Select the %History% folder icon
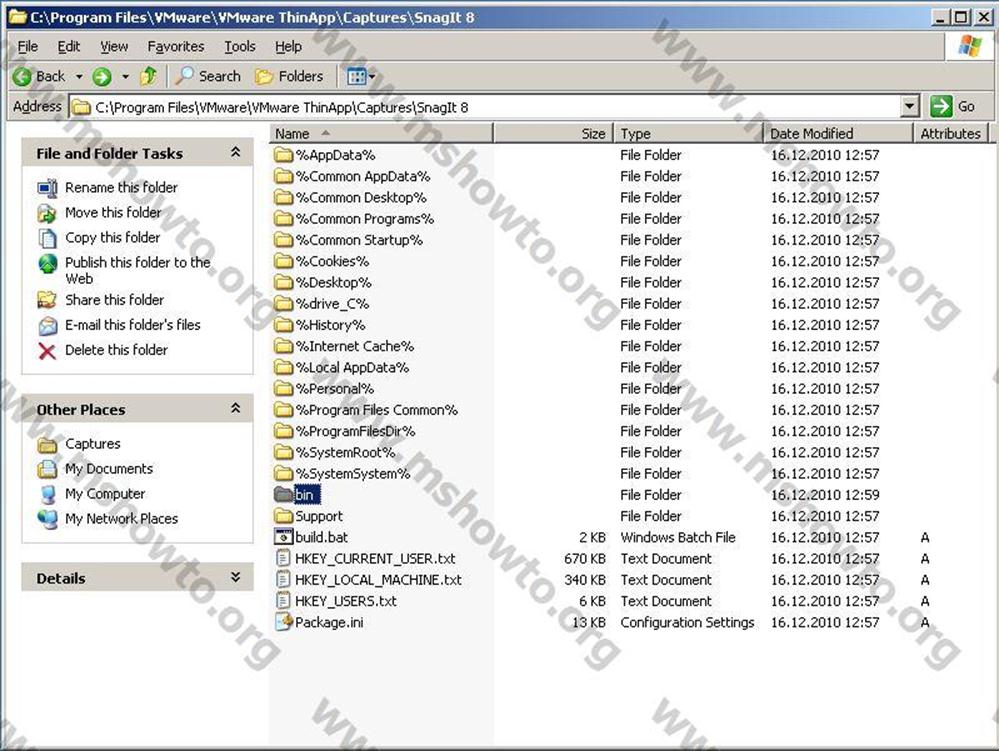The height and width of the screenshot is (751, 999). (x=284, y=325)
